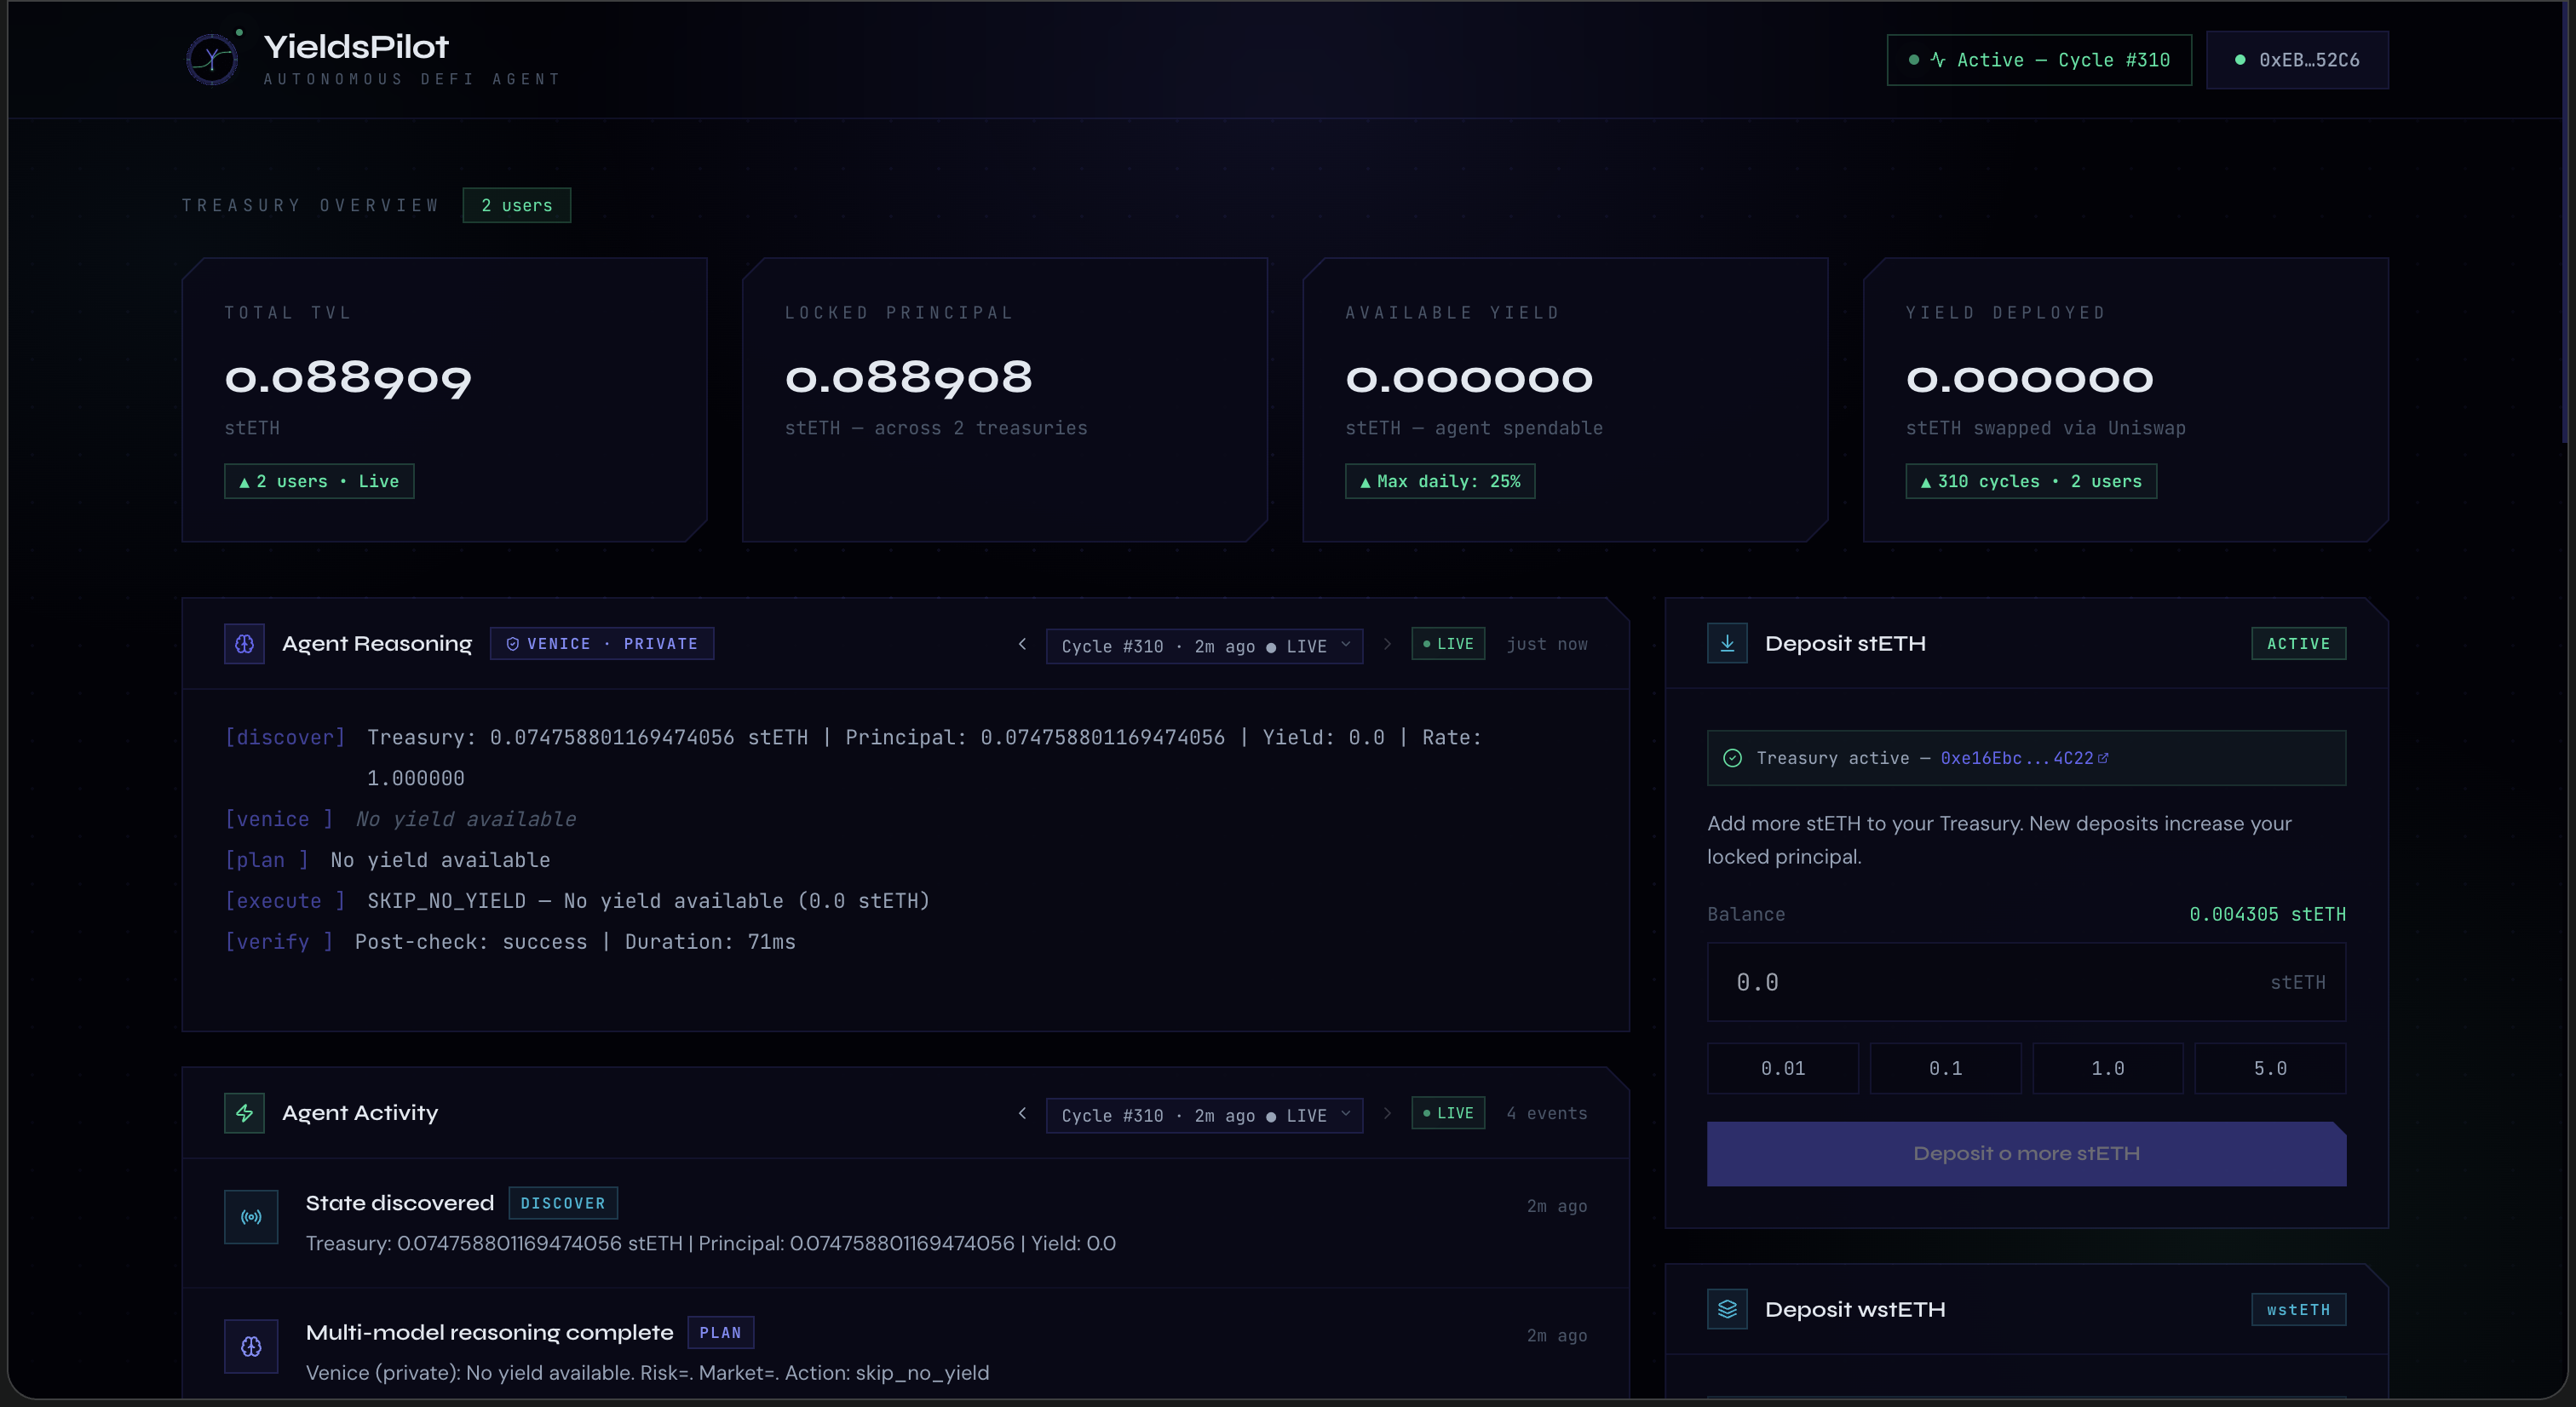The height and width of the screenshot is (1407, 2576).
Task: Click the stETH amount input field
Action: (x=2026, y=982)
